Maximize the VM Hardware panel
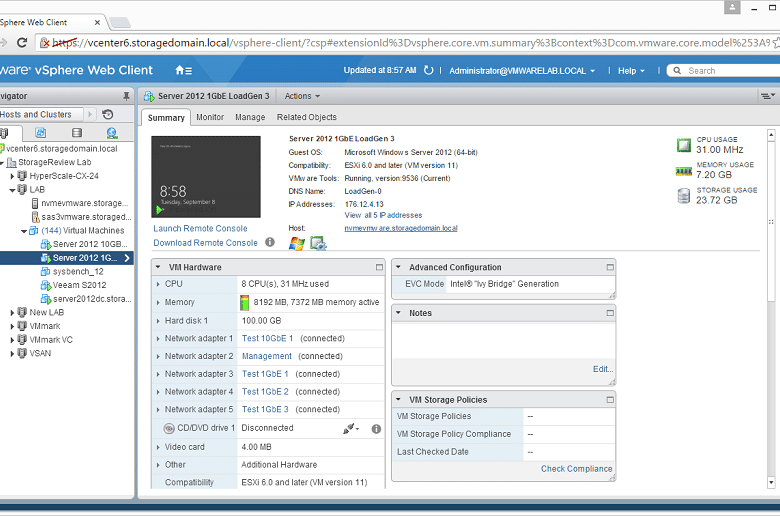 [x=379, y=267]
